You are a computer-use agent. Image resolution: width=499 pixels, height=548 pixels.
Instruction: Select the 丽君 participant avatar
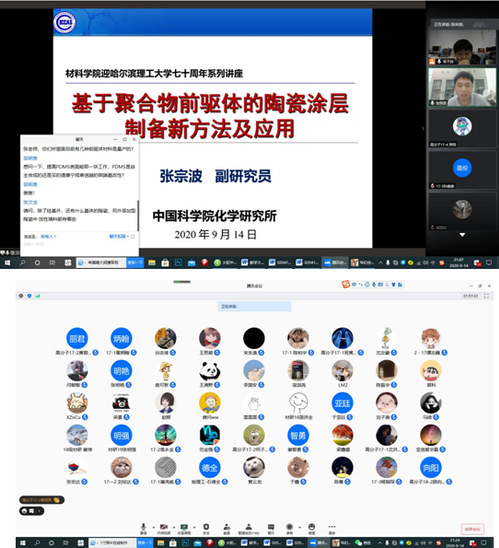[x=77, y=338]
